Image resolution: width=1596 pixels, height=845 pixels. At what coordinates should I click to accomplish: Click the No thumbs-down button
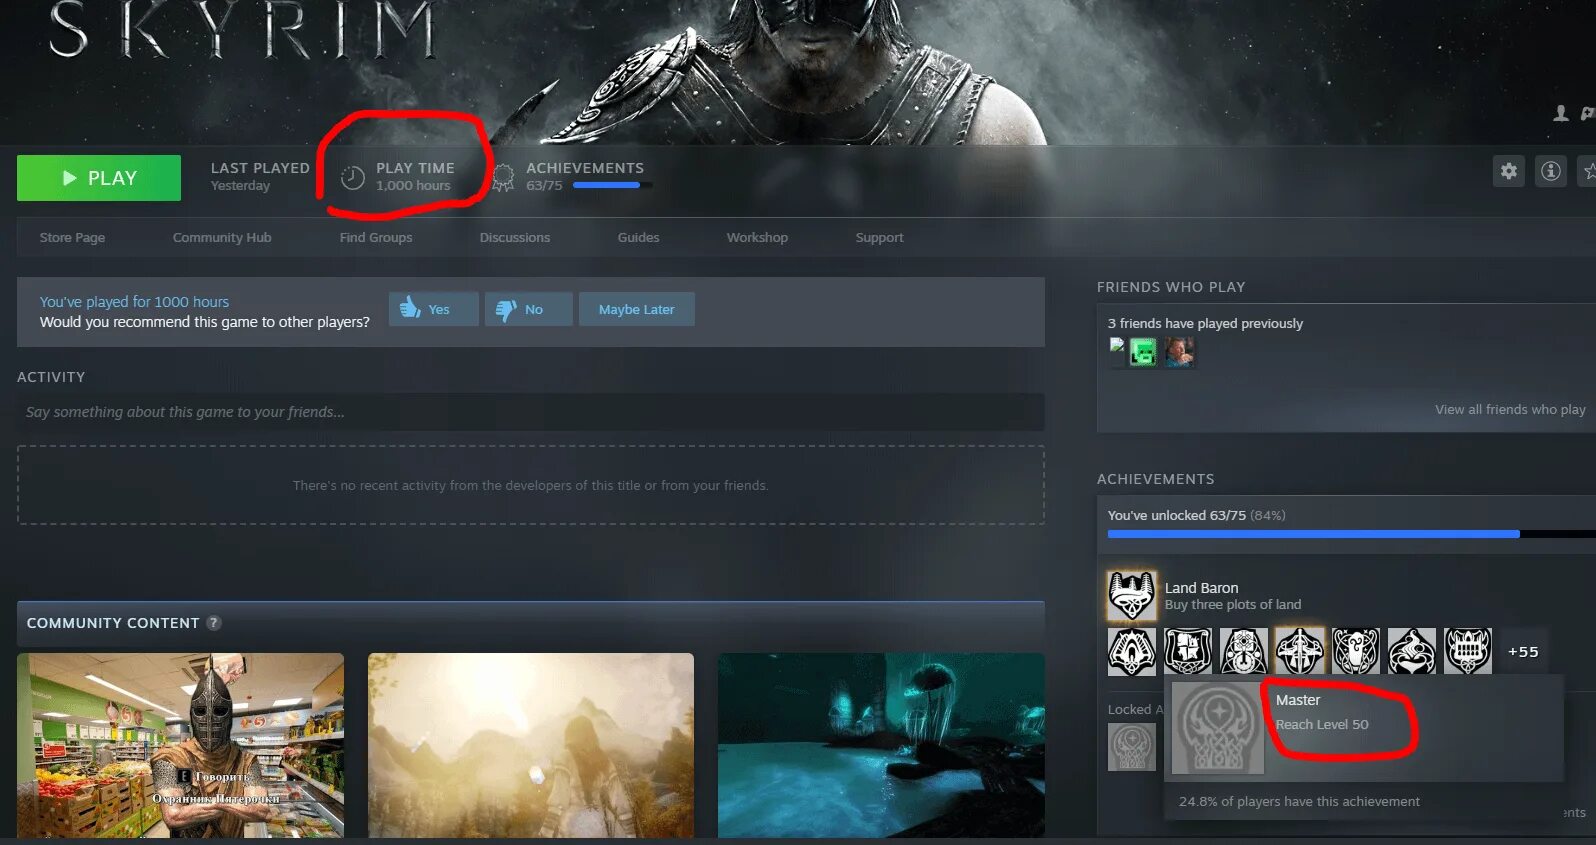pyautogui.click(x=529, y=309)
